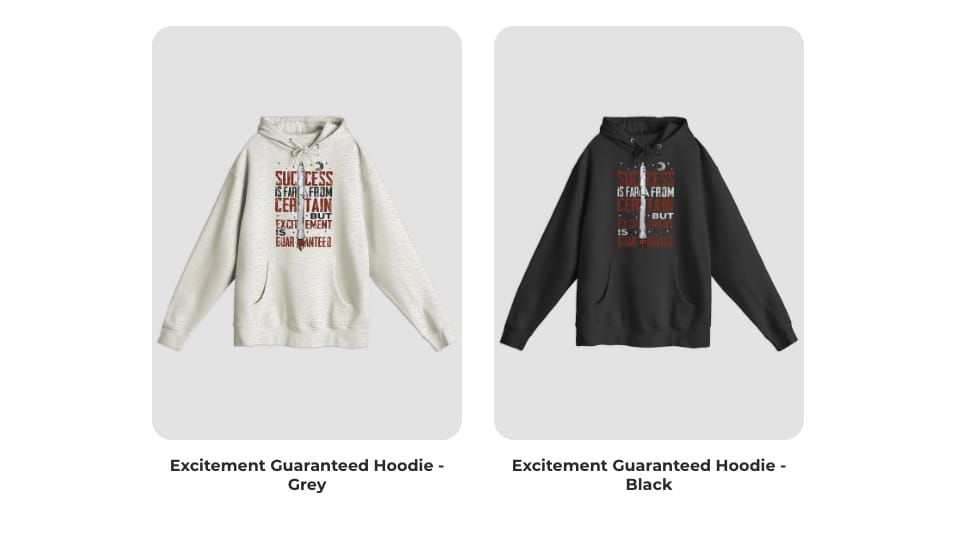
Task: Click the IS FAR FROM text on black hoodie
Action: pos(646,192)
